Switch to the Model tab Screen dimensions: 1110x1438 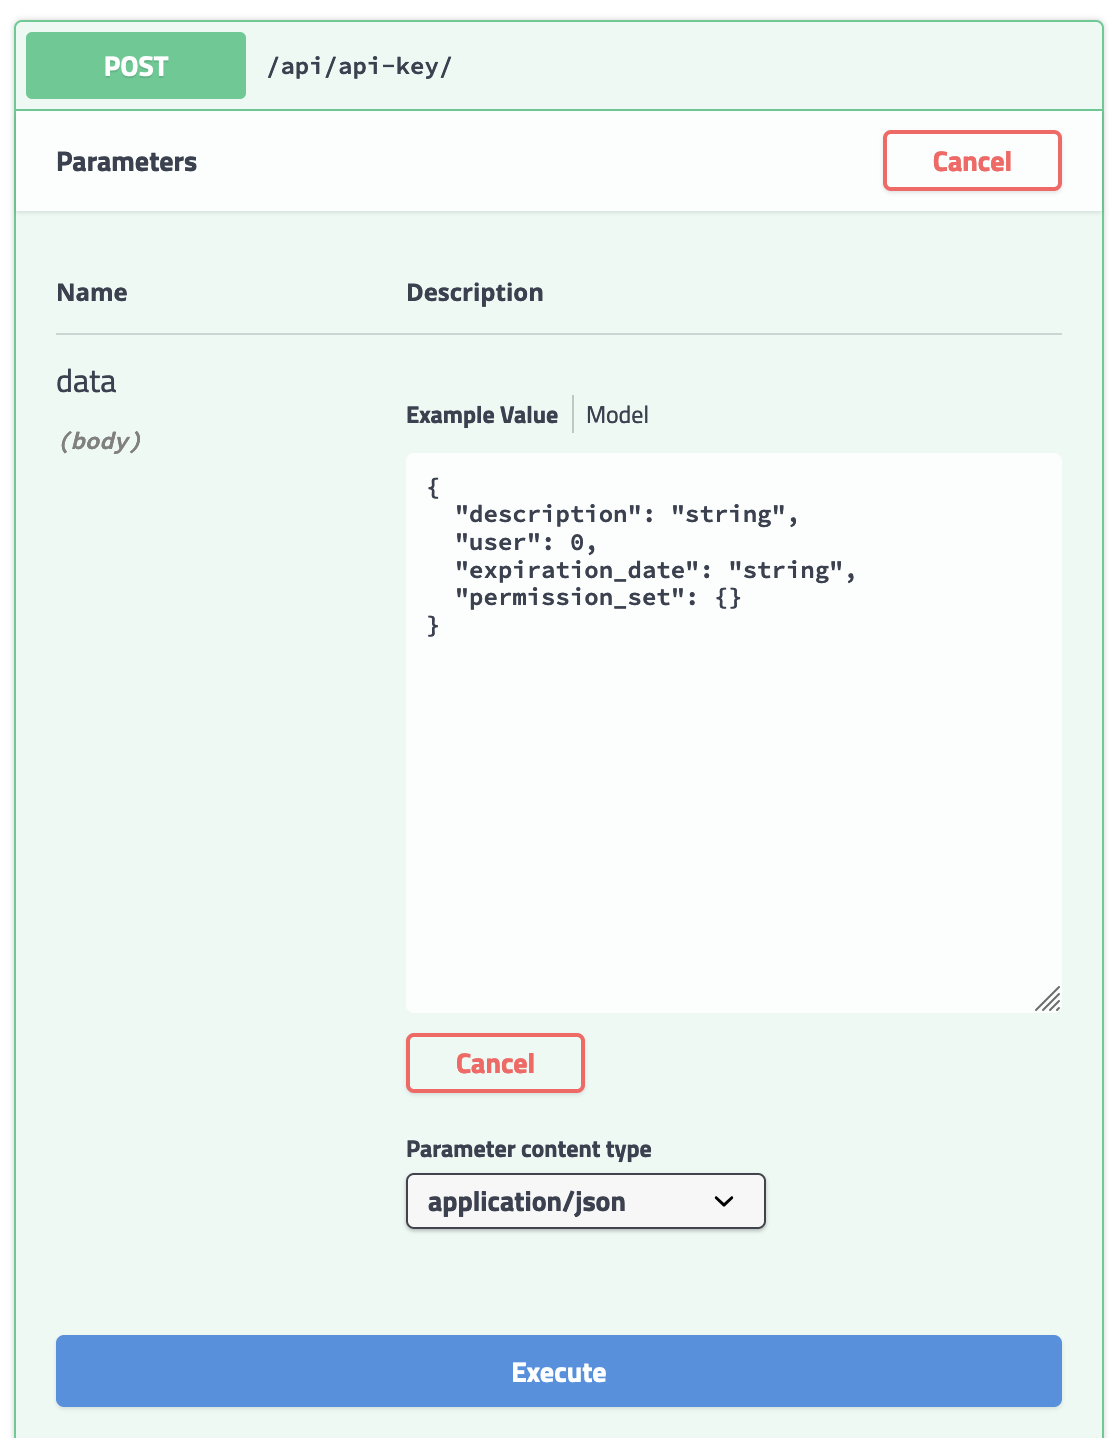616,414
